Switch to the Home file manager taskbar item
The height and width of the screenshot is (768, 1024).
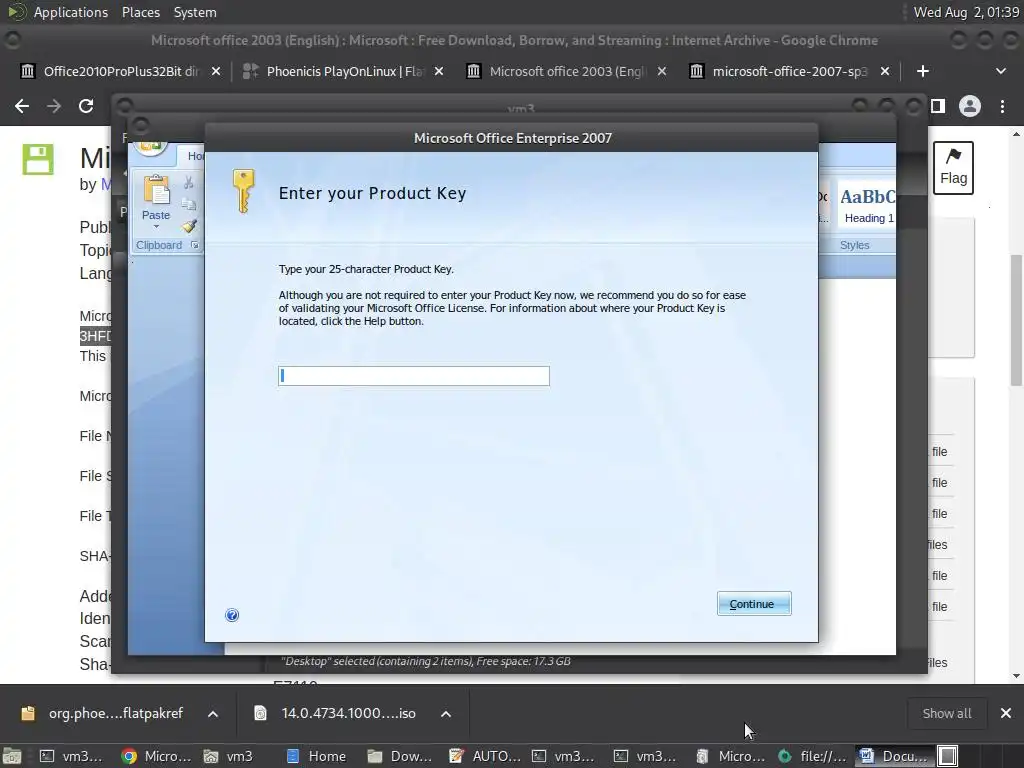tap(316, 756)
